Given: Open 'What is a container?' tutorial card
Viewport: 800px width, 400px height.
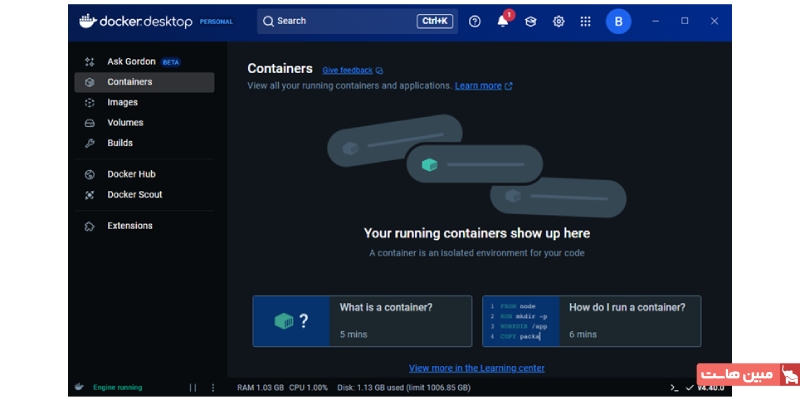Looking at the screenshot, I should pos(362,320).
